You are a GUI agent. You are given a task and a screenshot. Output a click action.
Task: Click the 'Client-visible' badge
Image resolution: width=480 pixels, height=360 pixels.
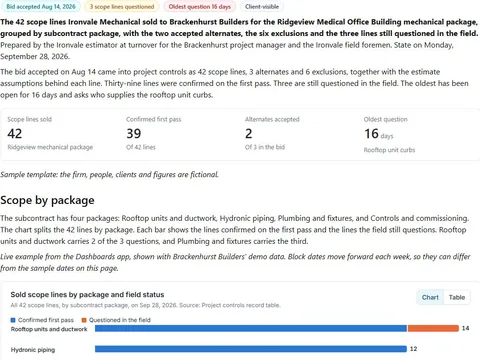coord(262,6)
